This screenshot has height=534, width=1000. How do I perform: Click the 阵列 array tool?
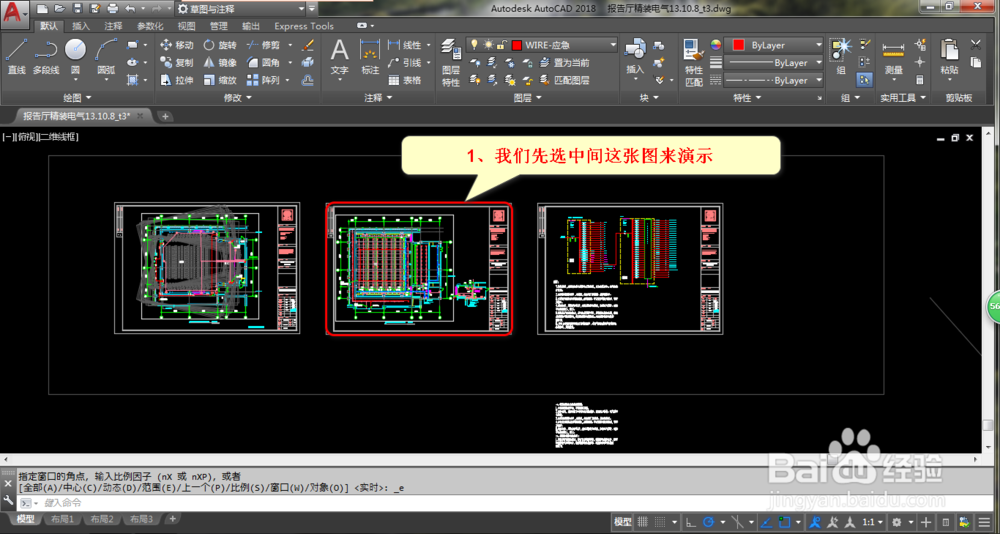click(x=263, y=80)
